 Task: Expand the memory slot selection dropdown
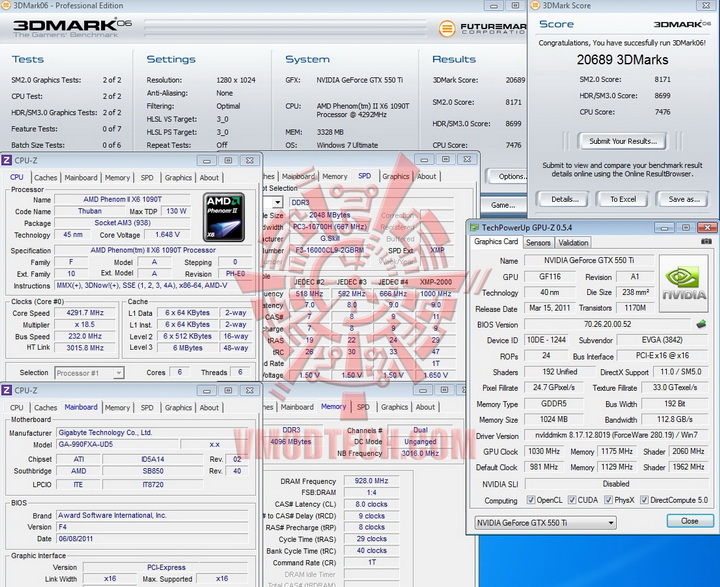tap(277, 202)
